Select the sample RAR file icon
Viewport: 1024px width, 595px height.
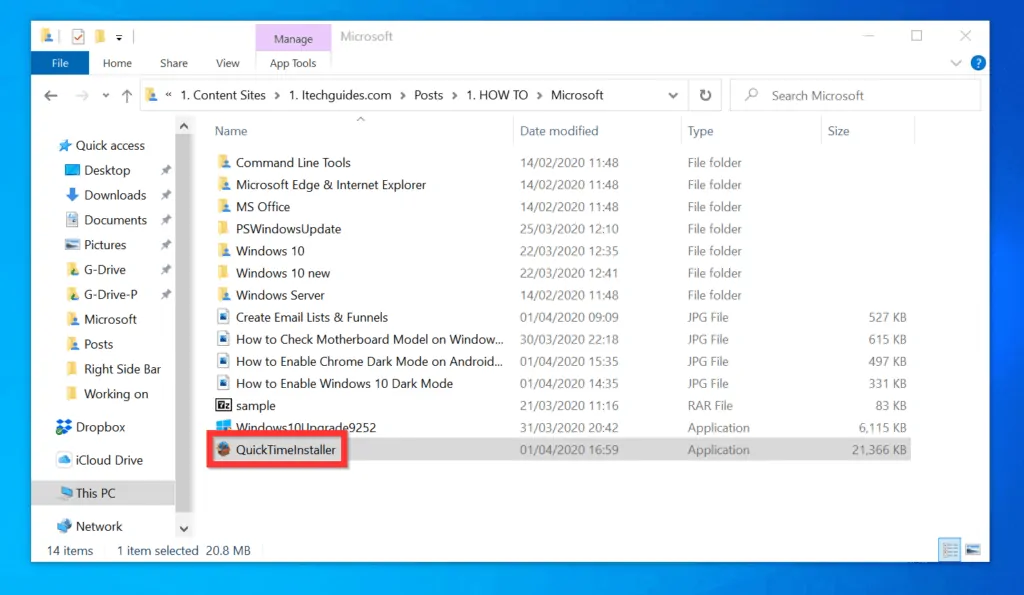[224, 406]
